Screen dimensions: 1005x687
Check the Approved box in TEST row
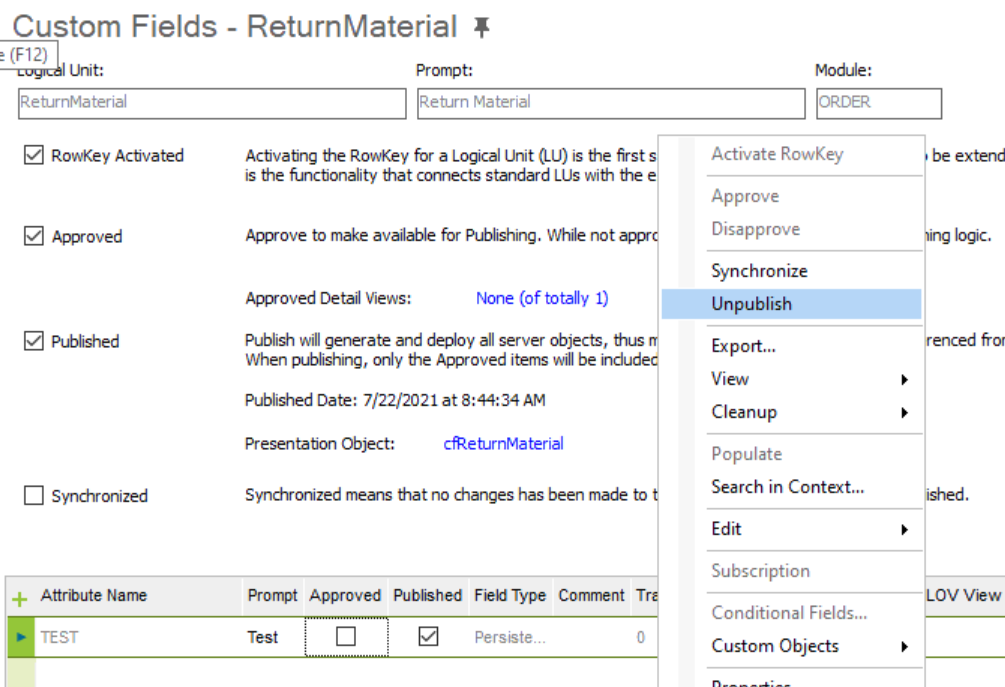(346, 636)
